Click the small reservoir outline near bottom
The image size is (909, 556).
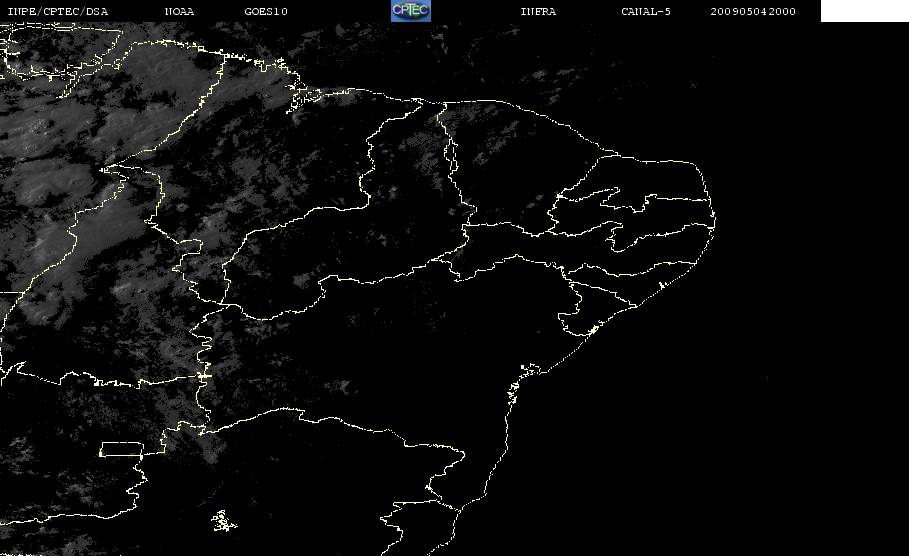point(223,521)
